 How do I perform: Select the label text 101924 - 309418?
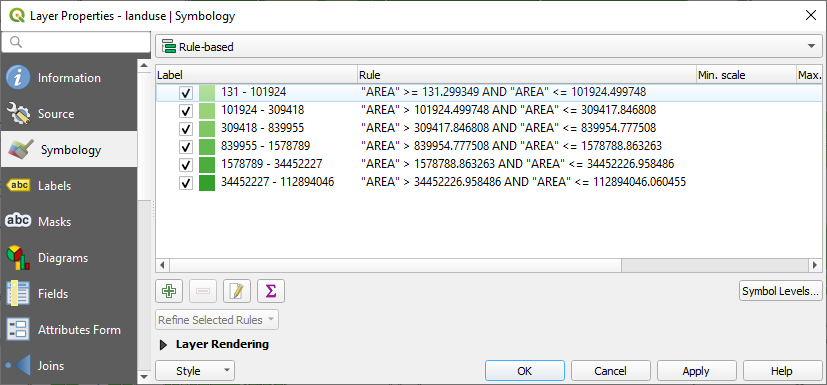click(263, 110)
